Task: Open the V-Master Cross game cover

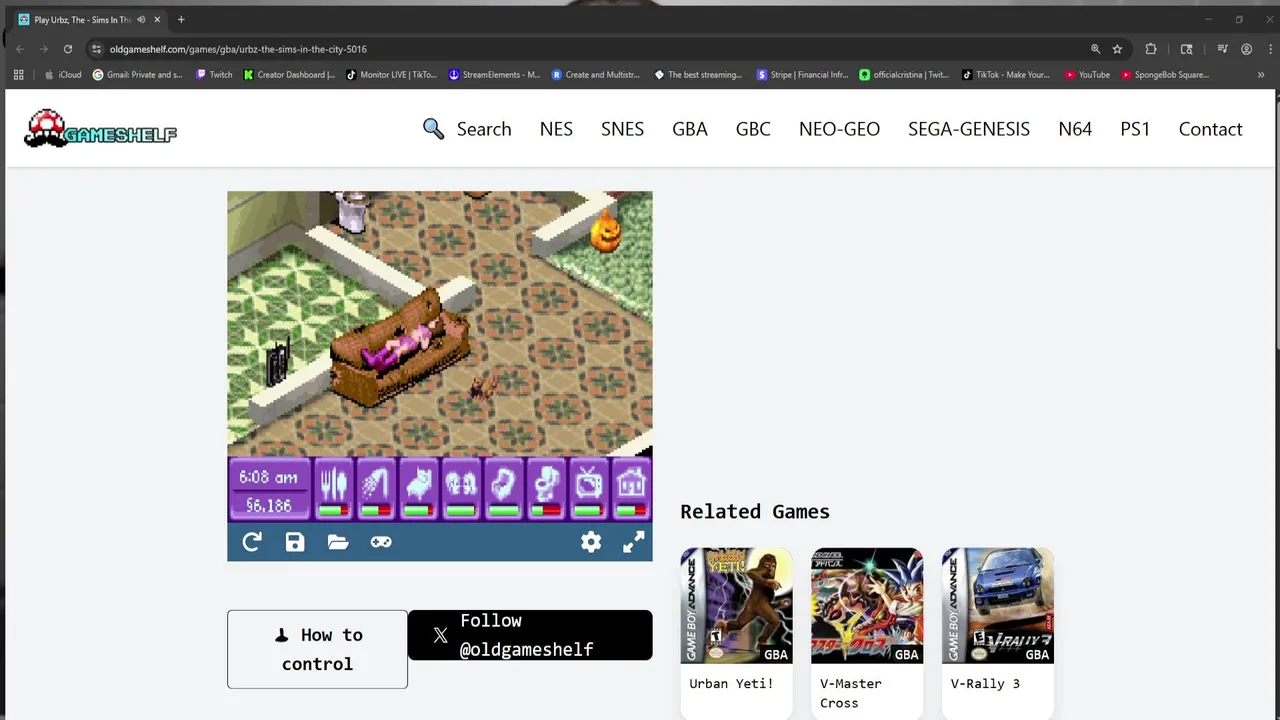Action: click(867, 605)
